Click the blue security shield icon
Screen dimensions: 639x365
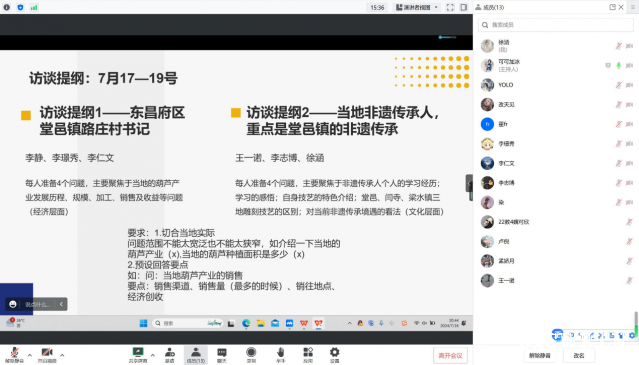click(x=20, y=7)
